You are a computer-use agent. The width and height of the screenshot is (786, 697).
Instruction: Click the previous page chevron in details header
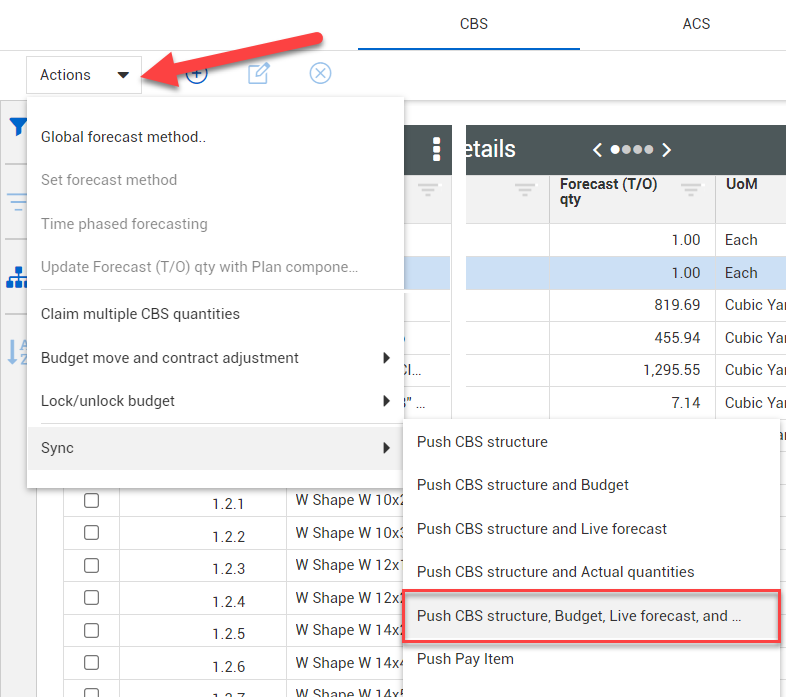point(597,150)
